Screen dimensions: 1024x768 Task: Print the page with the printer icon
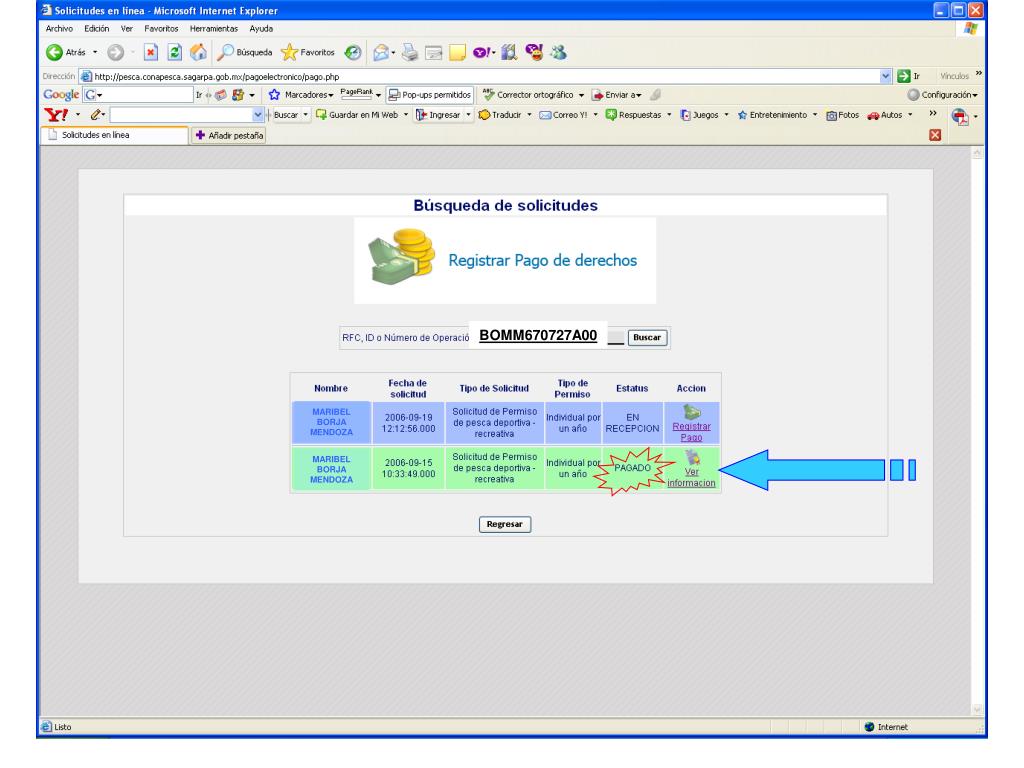[x=409, y=52]
